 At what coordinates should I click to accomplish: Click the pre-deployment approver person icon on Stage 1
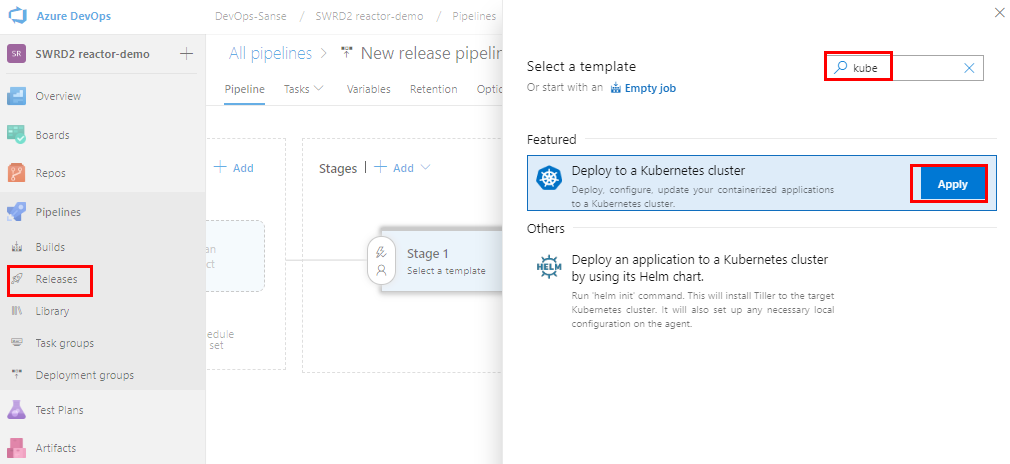tap(381, 270)
